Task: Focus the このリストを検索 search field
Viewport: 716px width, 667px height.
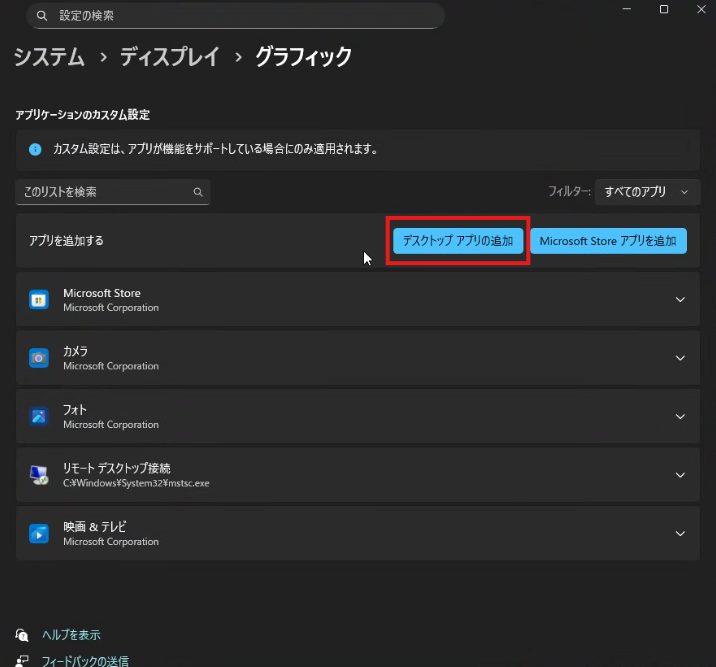Action: pyautogui.click(x=103, y=192)
